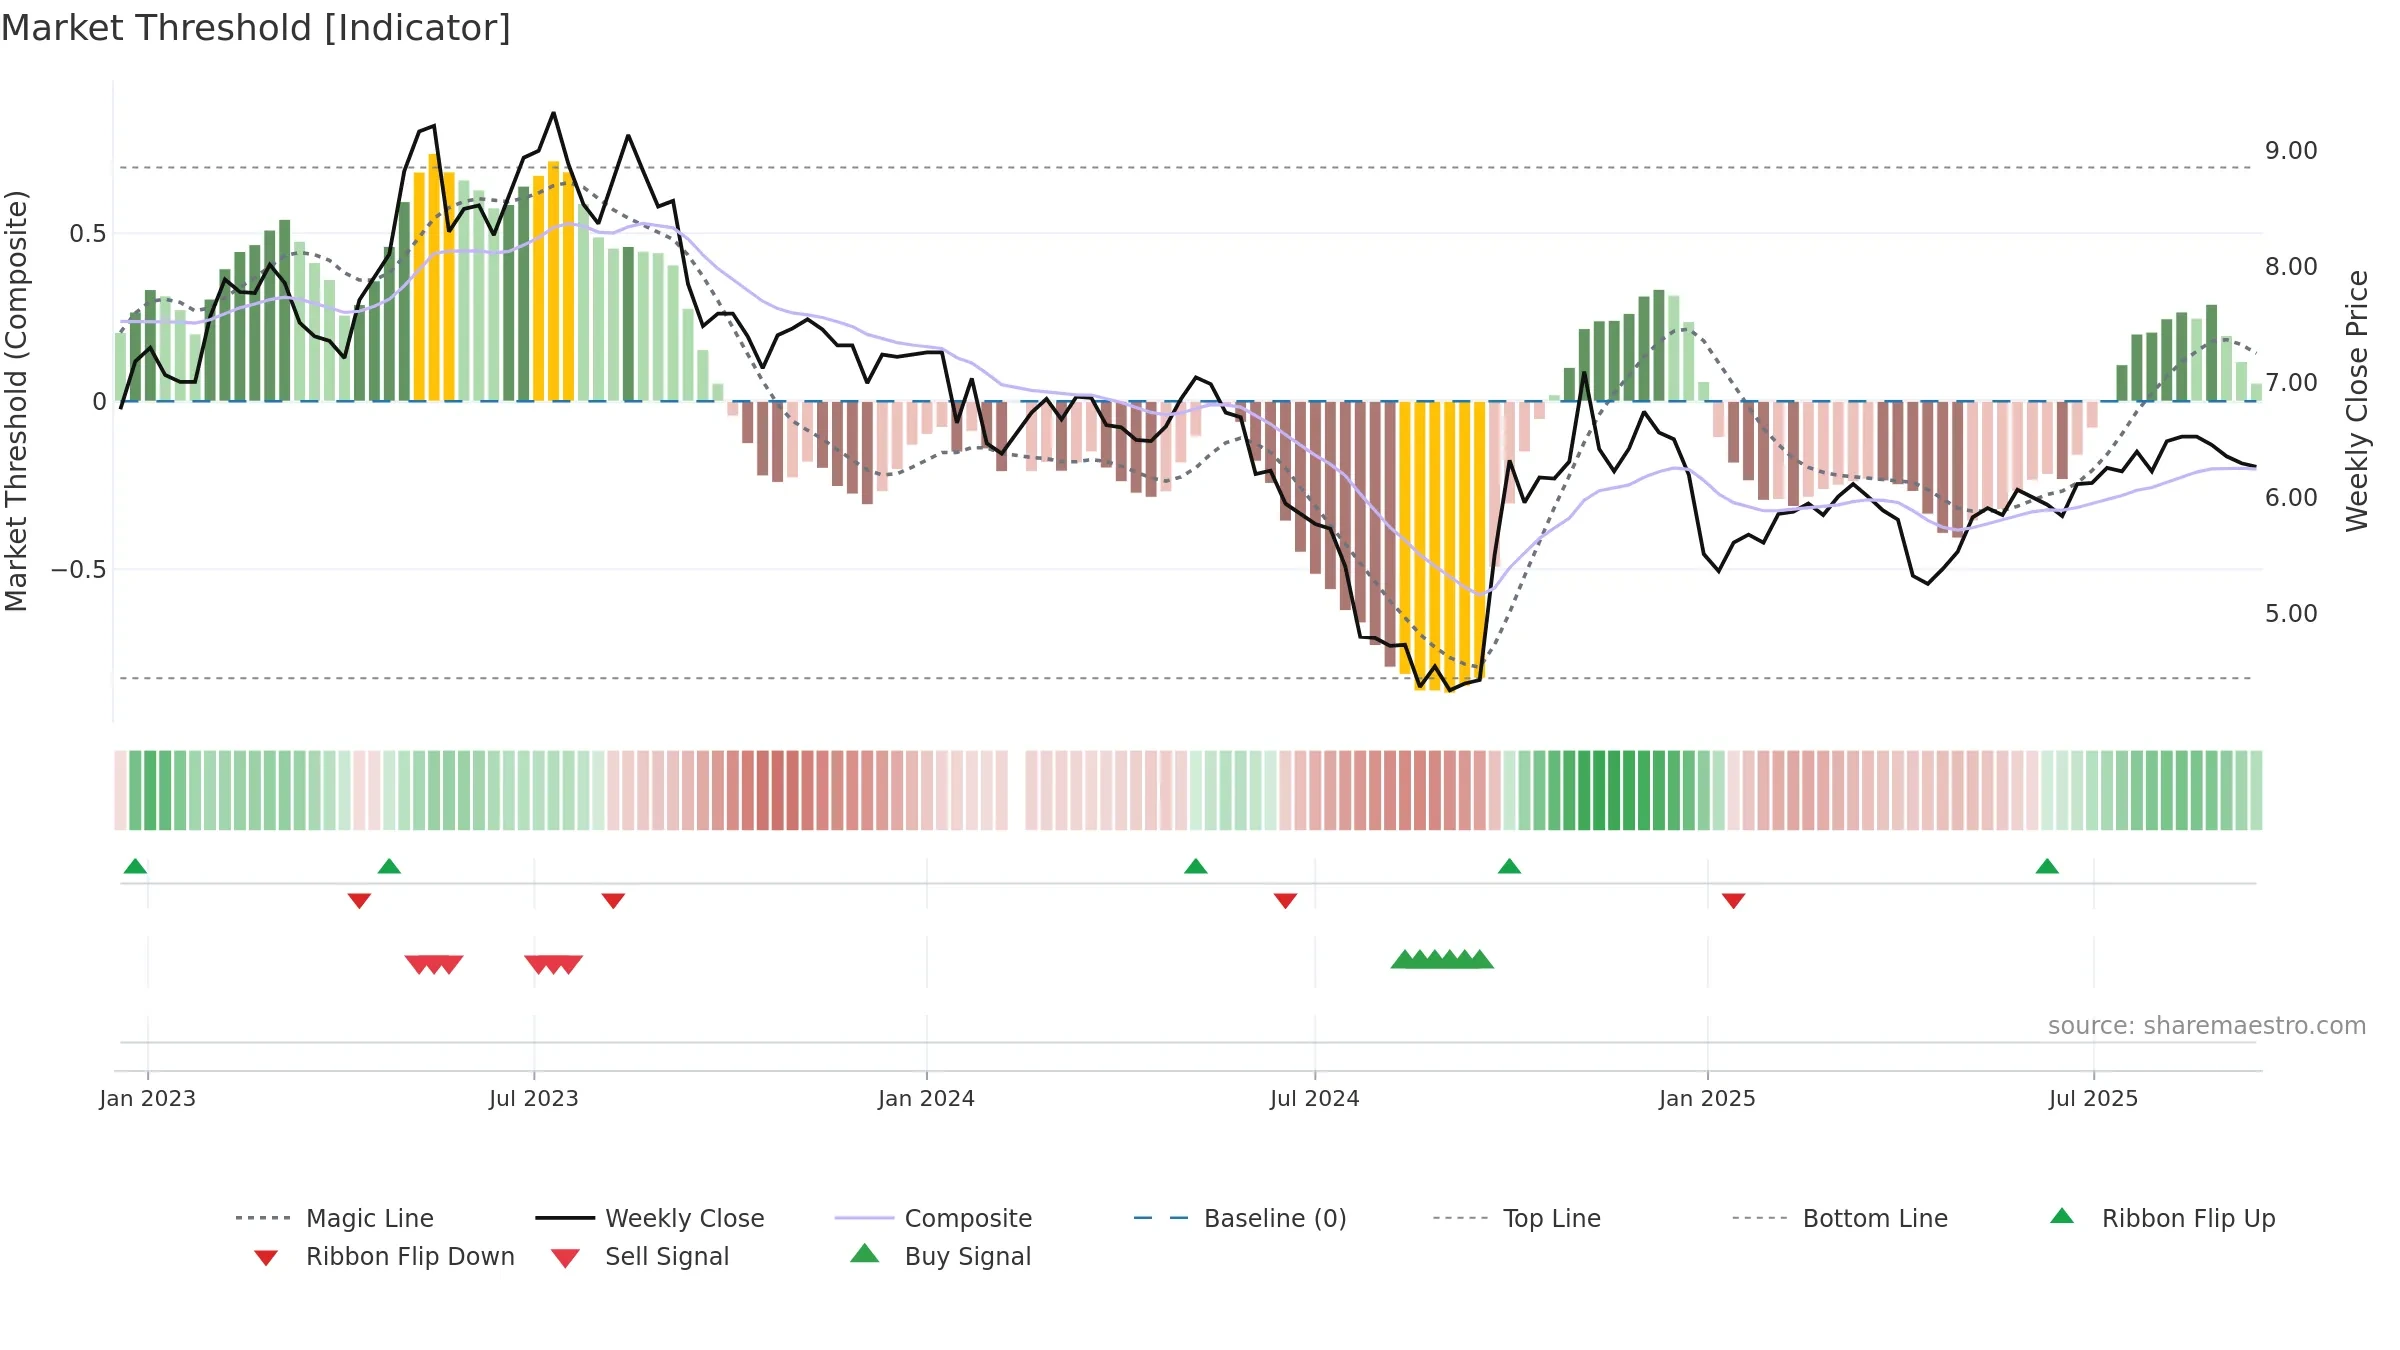Click the 5.00 price axis label
Screen dimensions: 2400x1350
point(2291,614)
